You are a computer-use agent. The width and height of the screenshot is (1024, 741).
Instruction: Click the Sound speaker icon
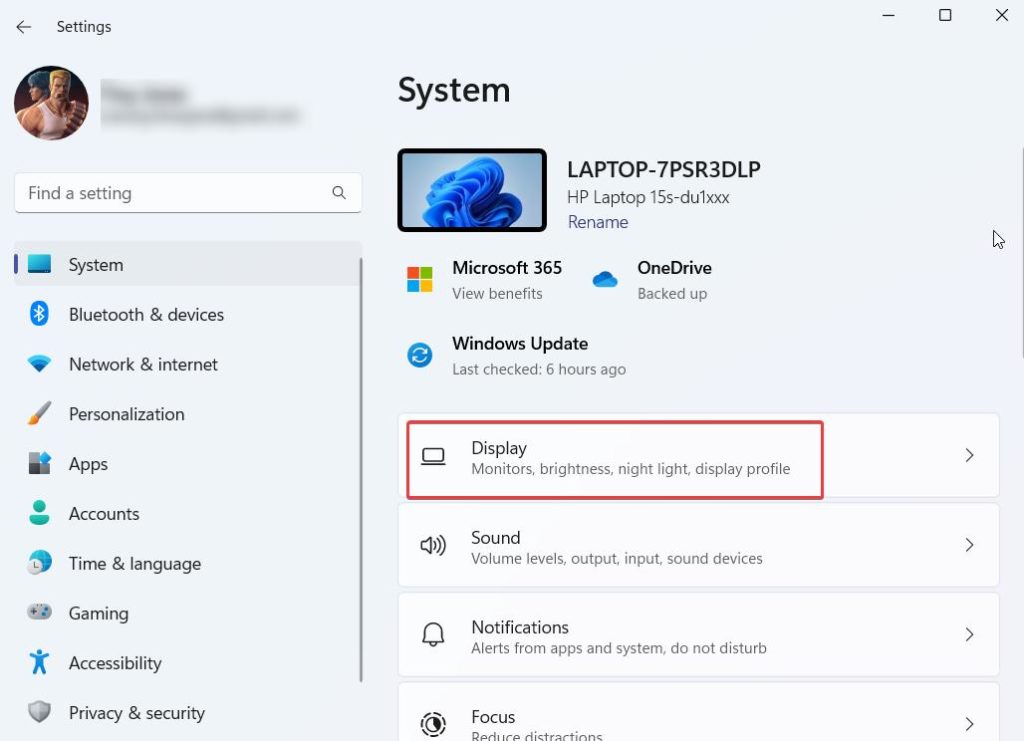pos(433,545)
